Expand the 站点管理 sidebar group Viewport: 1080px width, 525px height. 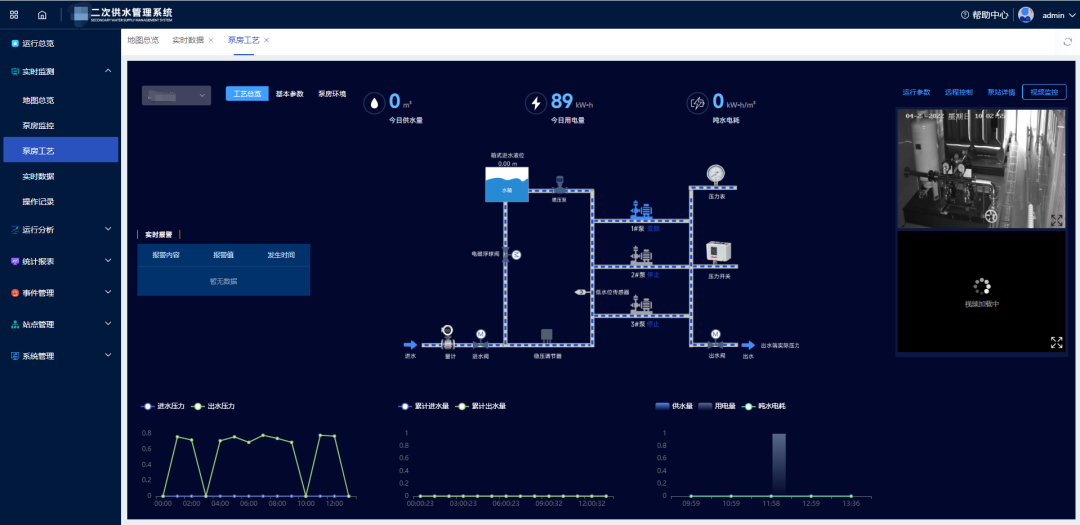pyautogui.click(x=61, y=325)
